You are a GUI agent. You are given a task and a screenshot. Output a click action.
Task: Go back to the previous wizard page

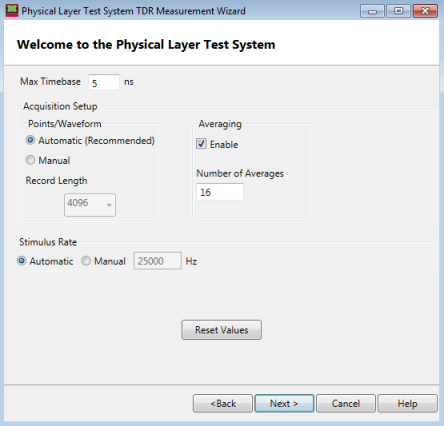pos(223,403)
